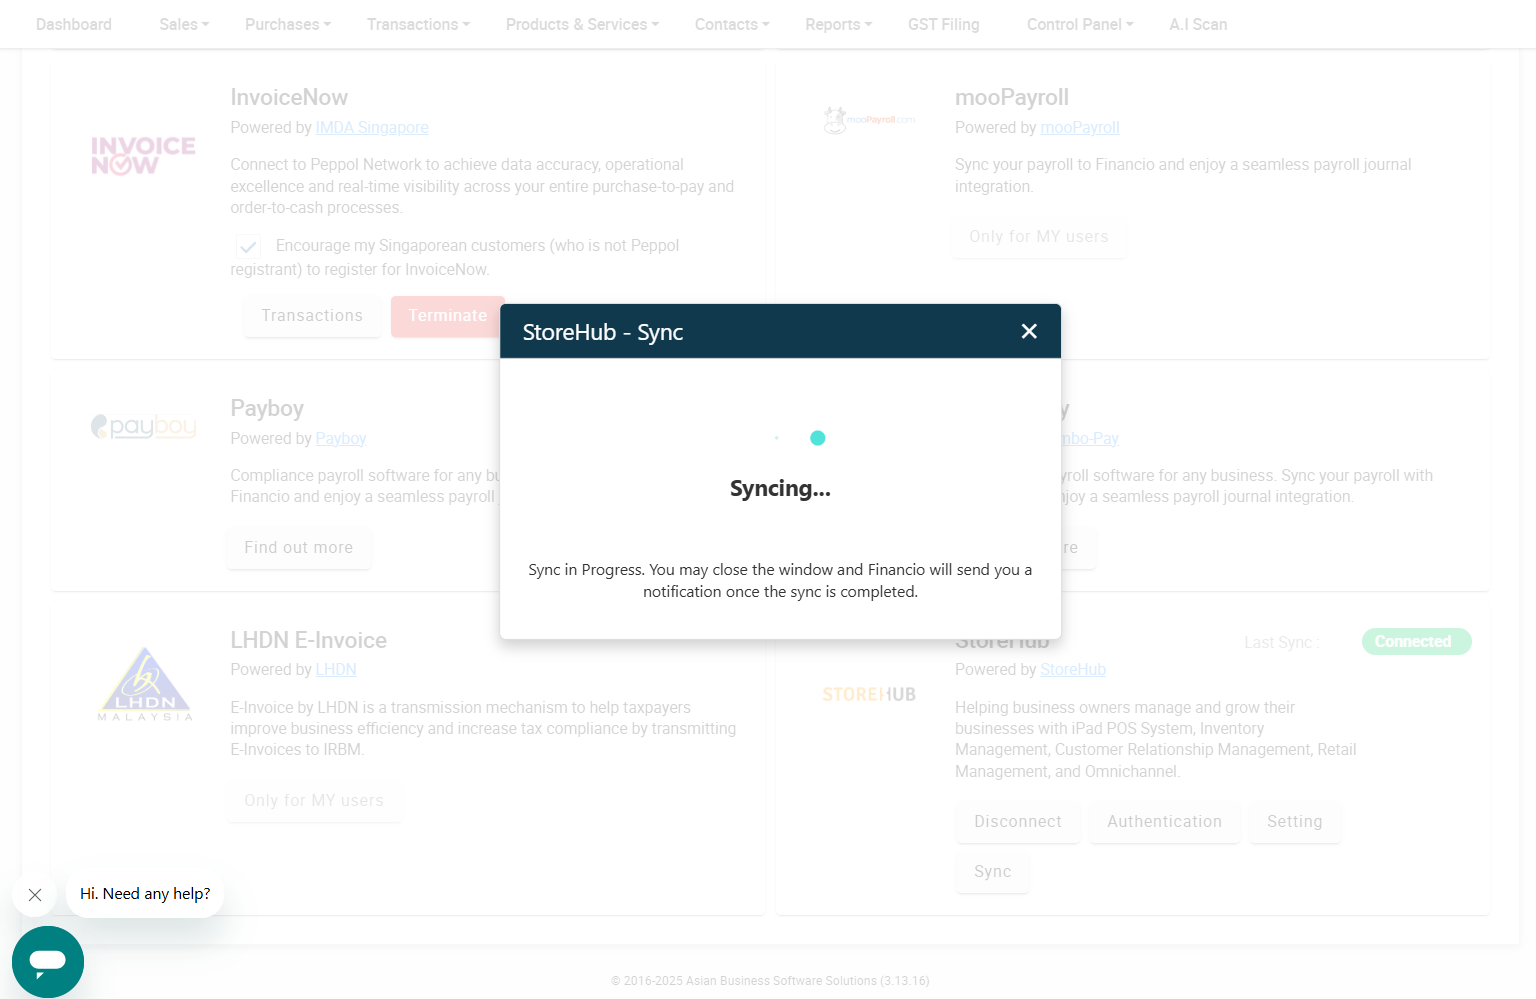Expand the Sales menu dropdown
The width and height of the screenshot is (1536, 999).
[x=184, y=24]
